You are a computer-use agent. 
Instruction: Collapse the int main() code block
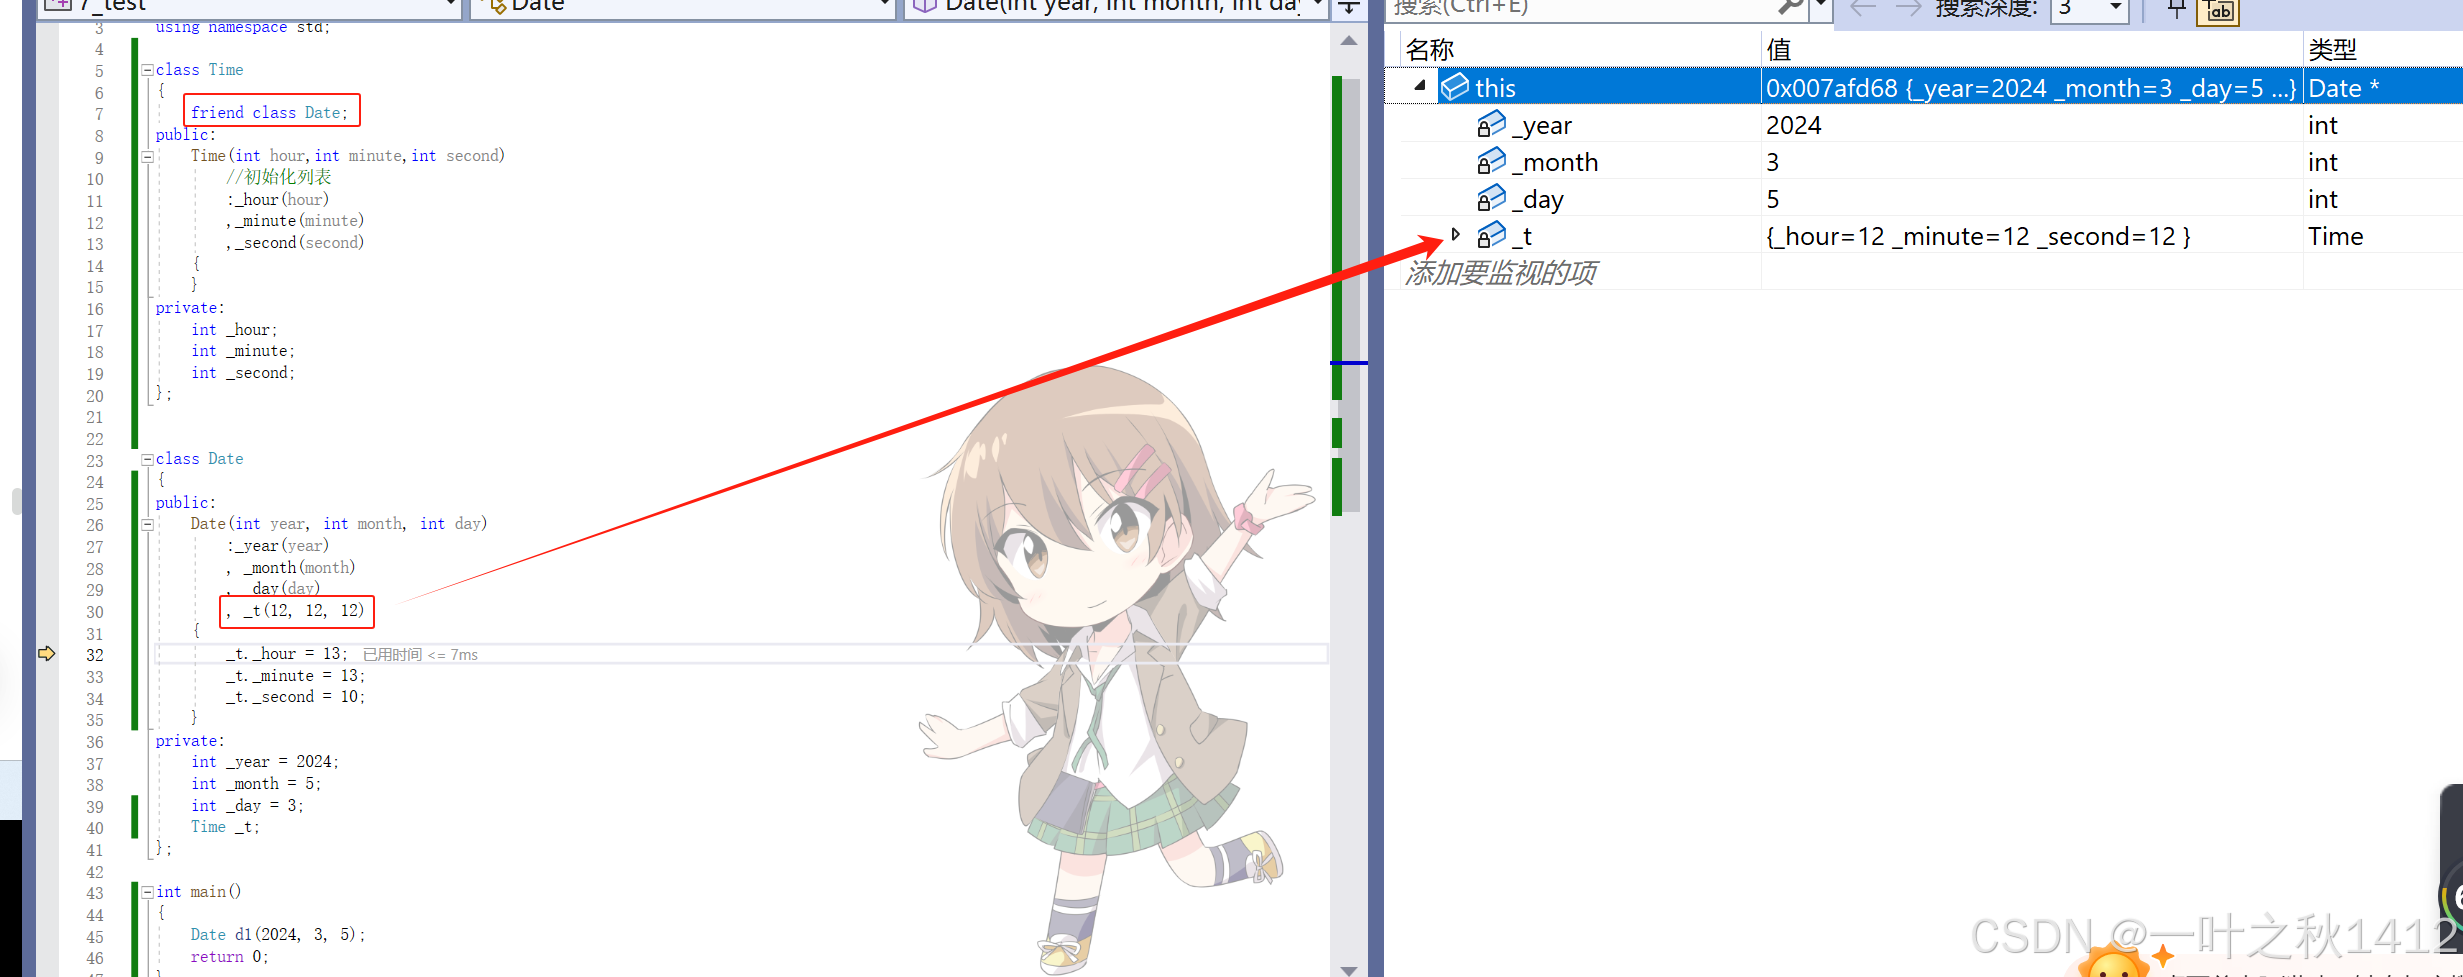point(147,892)
